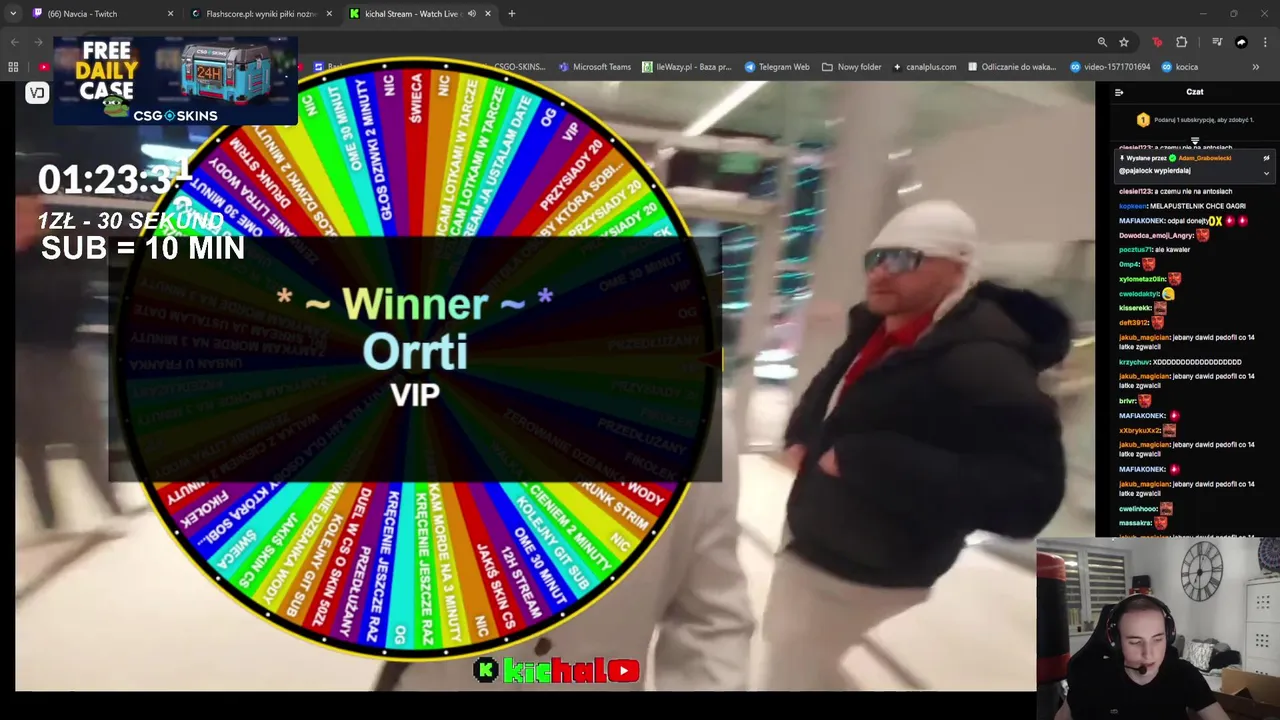This screenshot has width=1280, height=720.
Task: Click chat username xXbrykuXx2
Action: (x=1140, y=430)
